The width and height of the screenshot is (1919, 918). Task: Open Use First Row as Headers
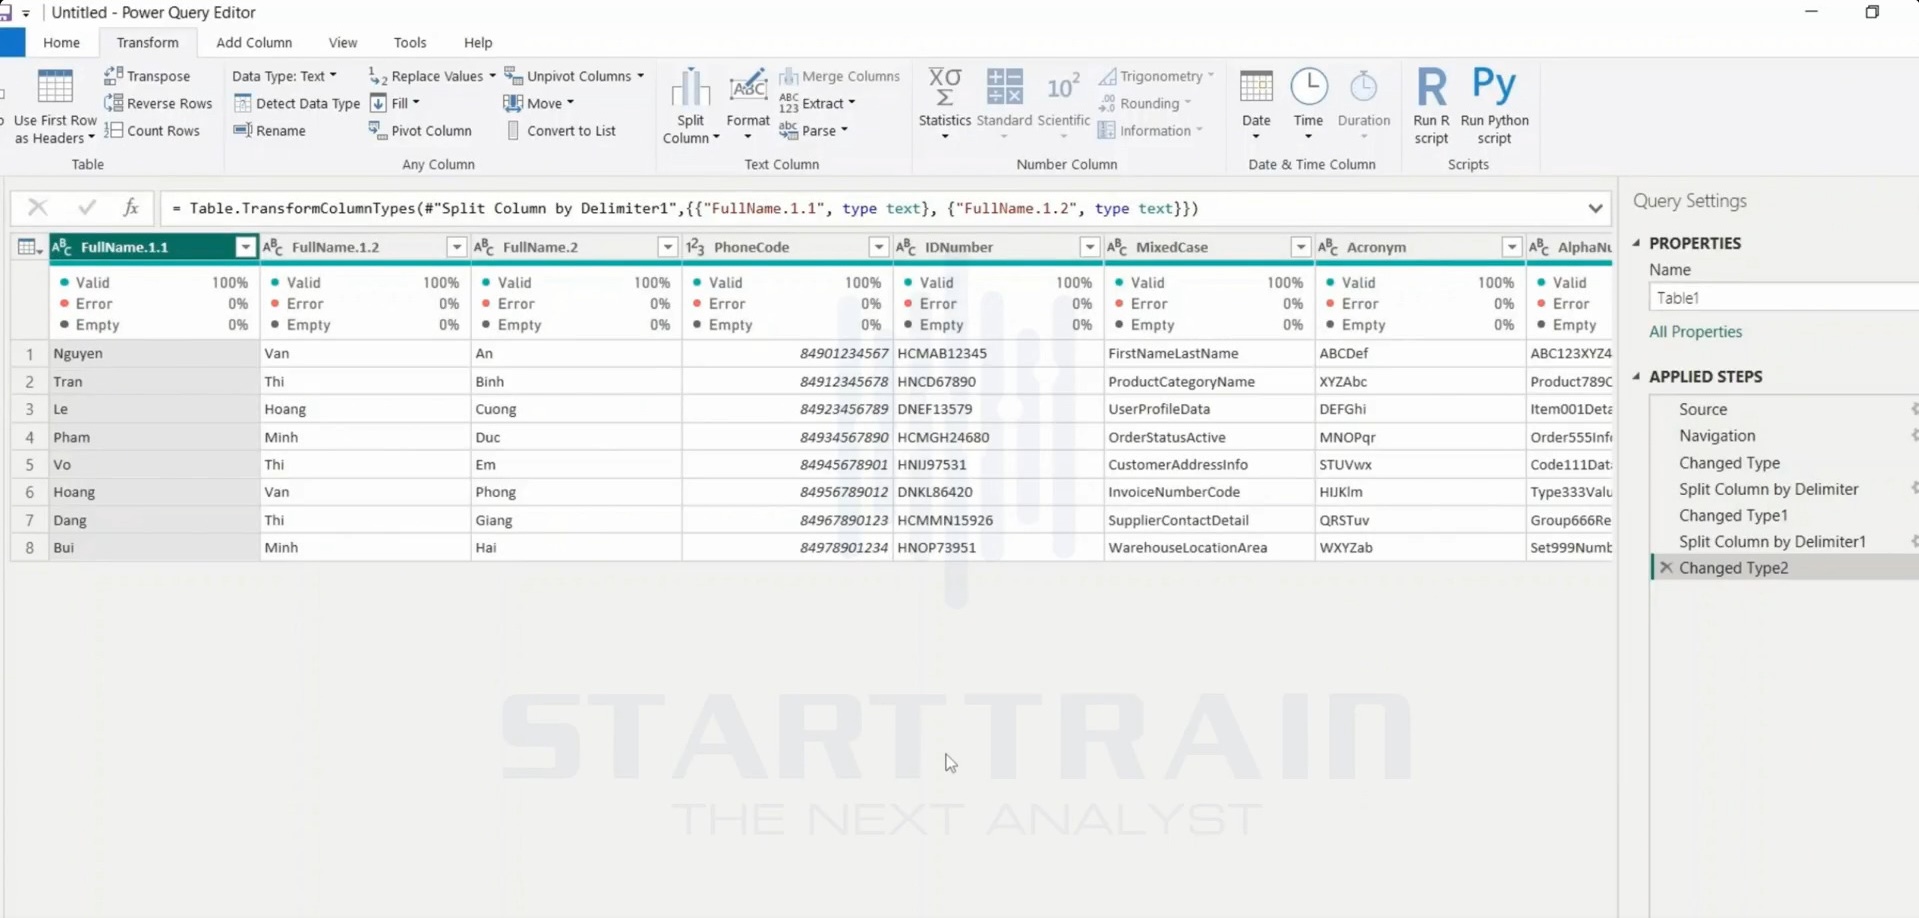point(55,107)
